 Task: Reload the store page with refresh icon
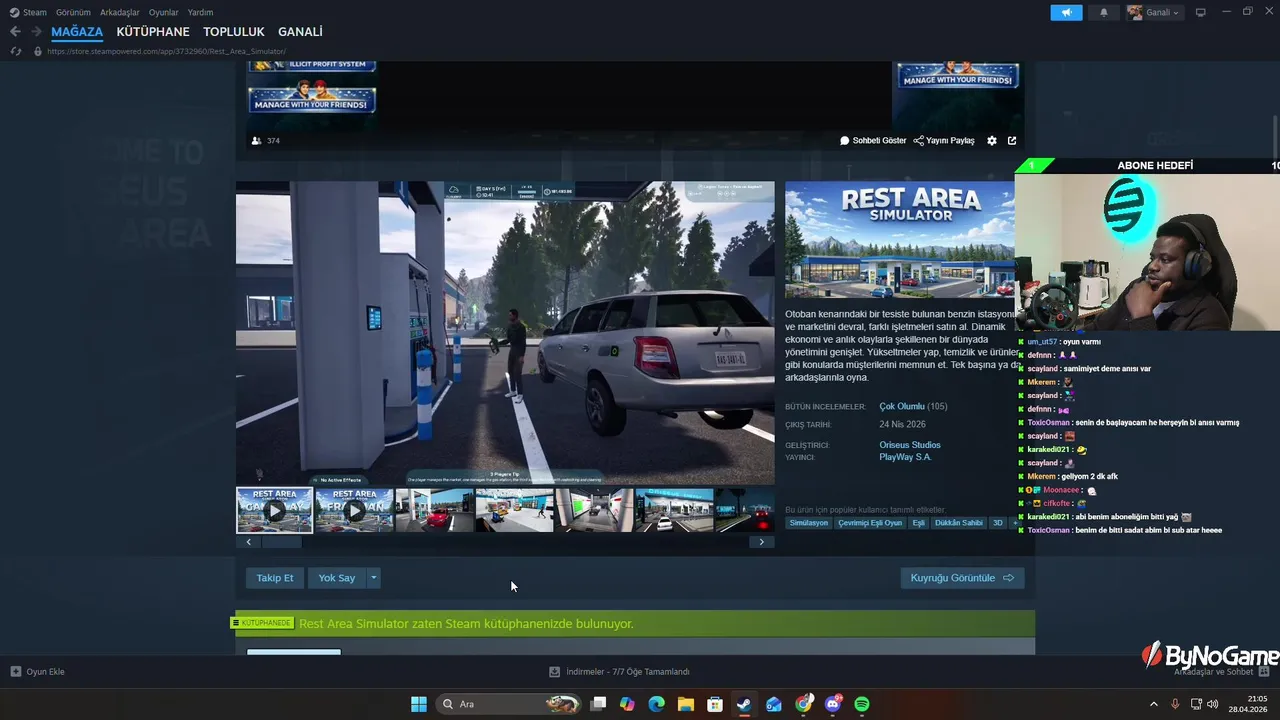(15, 51)
